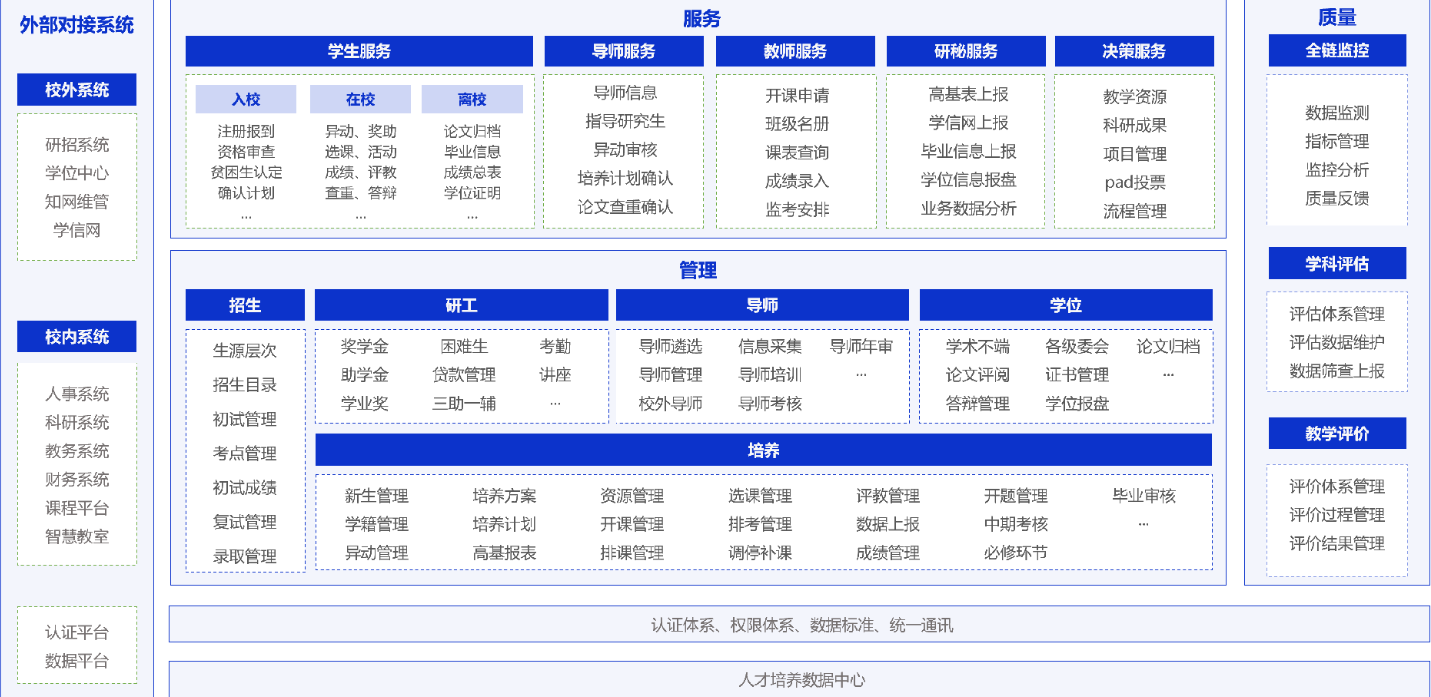Click 开课申请 under 教师服务
The height and width of the screenshot is (697, 1431).
(x=796, y=96)
